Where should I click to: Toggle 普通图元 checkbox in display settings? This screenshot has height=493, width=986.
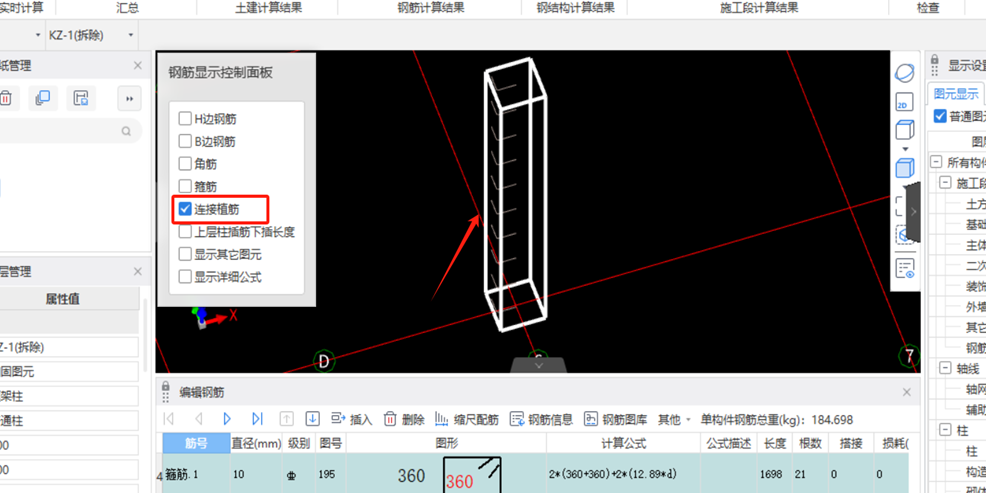tap(940, 116)
